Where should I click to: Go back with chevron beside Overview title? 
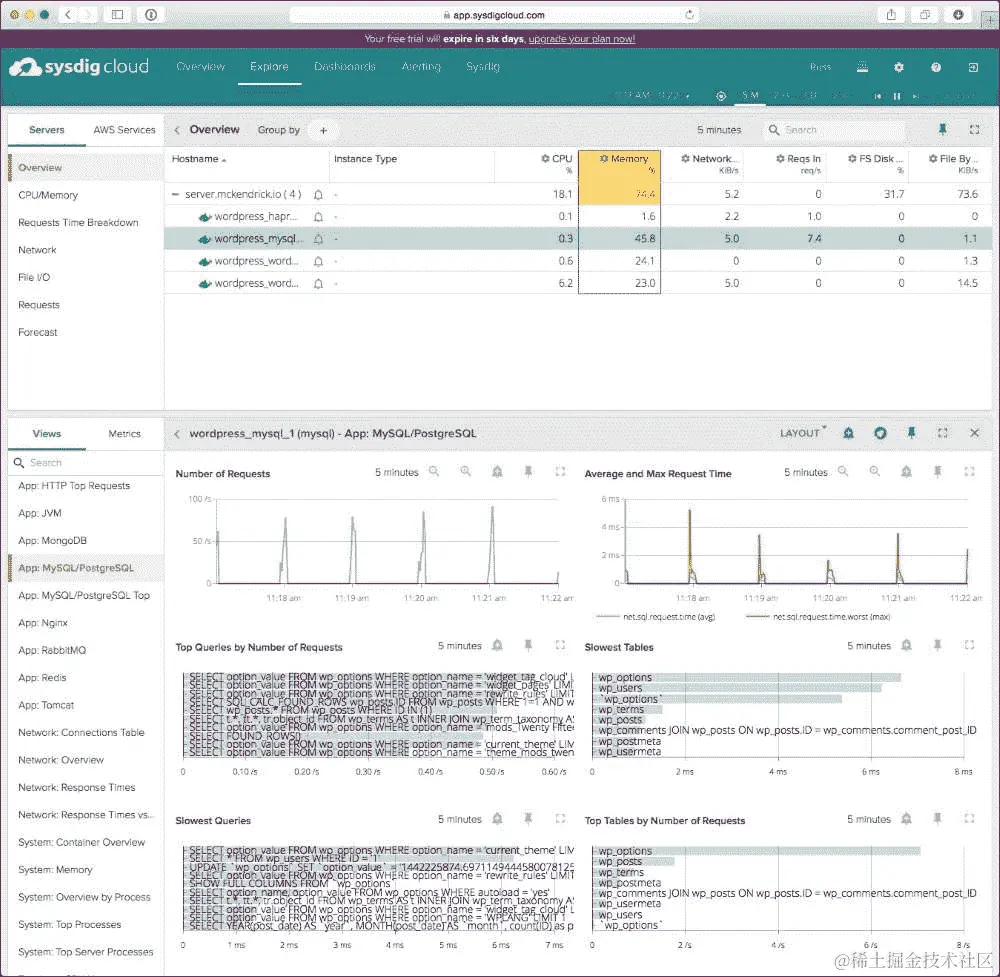coord(177,130)
